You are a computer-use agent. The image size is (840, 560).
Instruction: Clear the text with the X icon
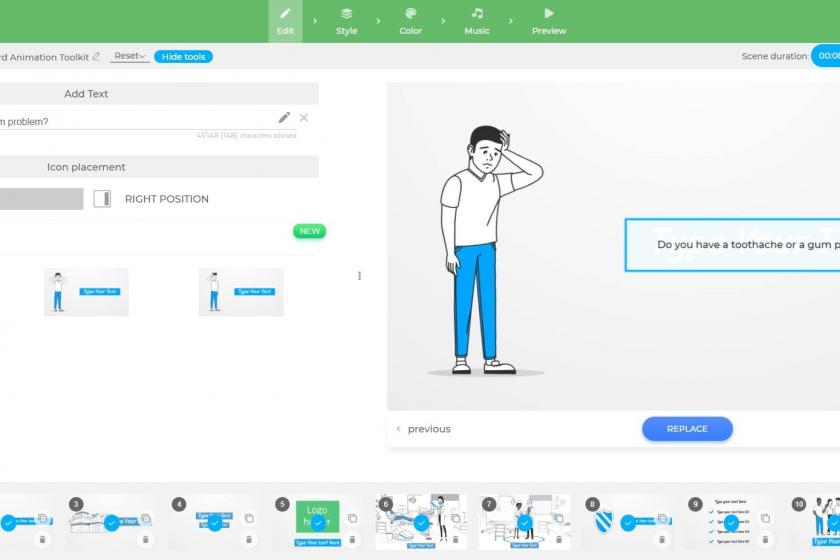pyautogui.click(x=304, y=118)
